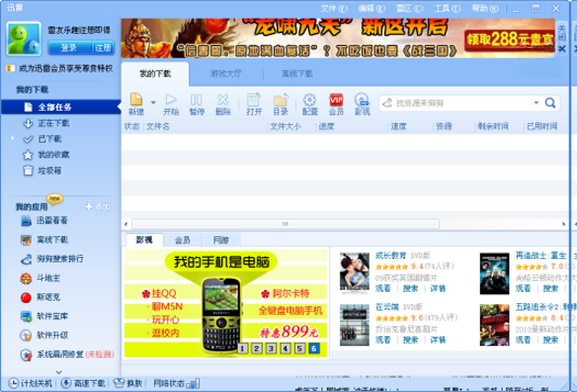Screen dimensions: 577x392
Task: Click the 暂停 pause icon in toolbar
Action: [x=197, y=104]
